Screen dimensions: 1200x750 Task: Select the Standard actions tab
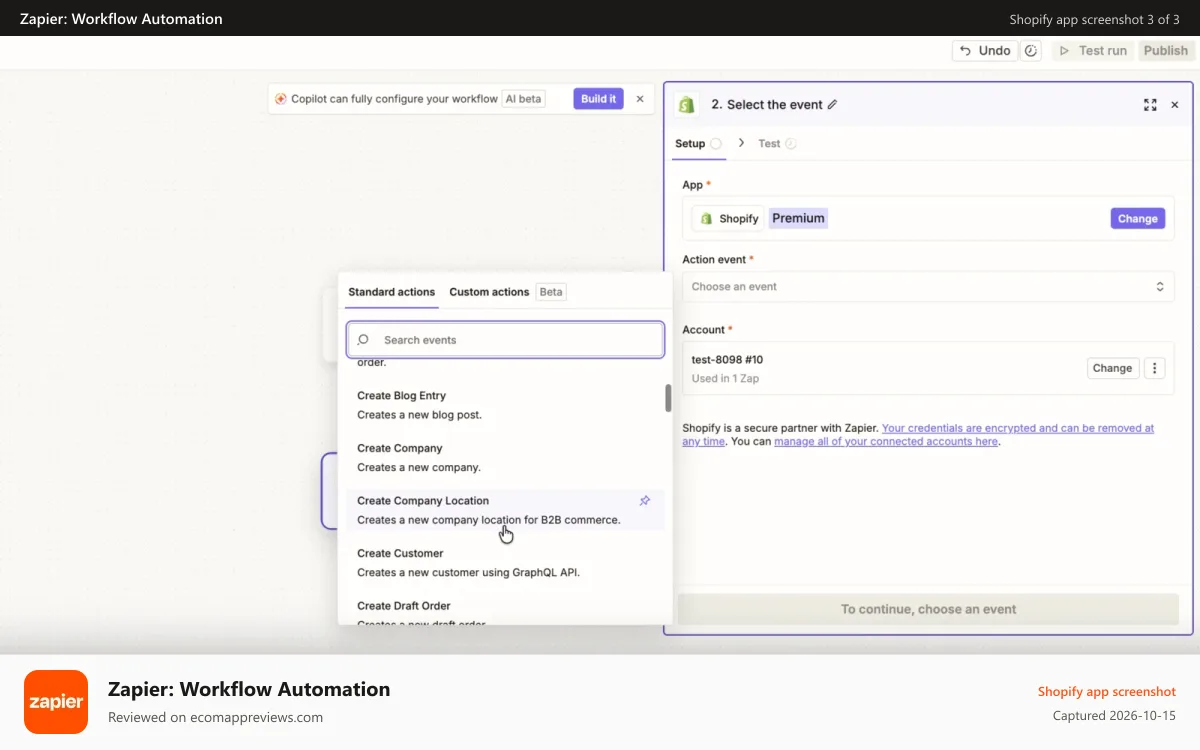point(391,292)
